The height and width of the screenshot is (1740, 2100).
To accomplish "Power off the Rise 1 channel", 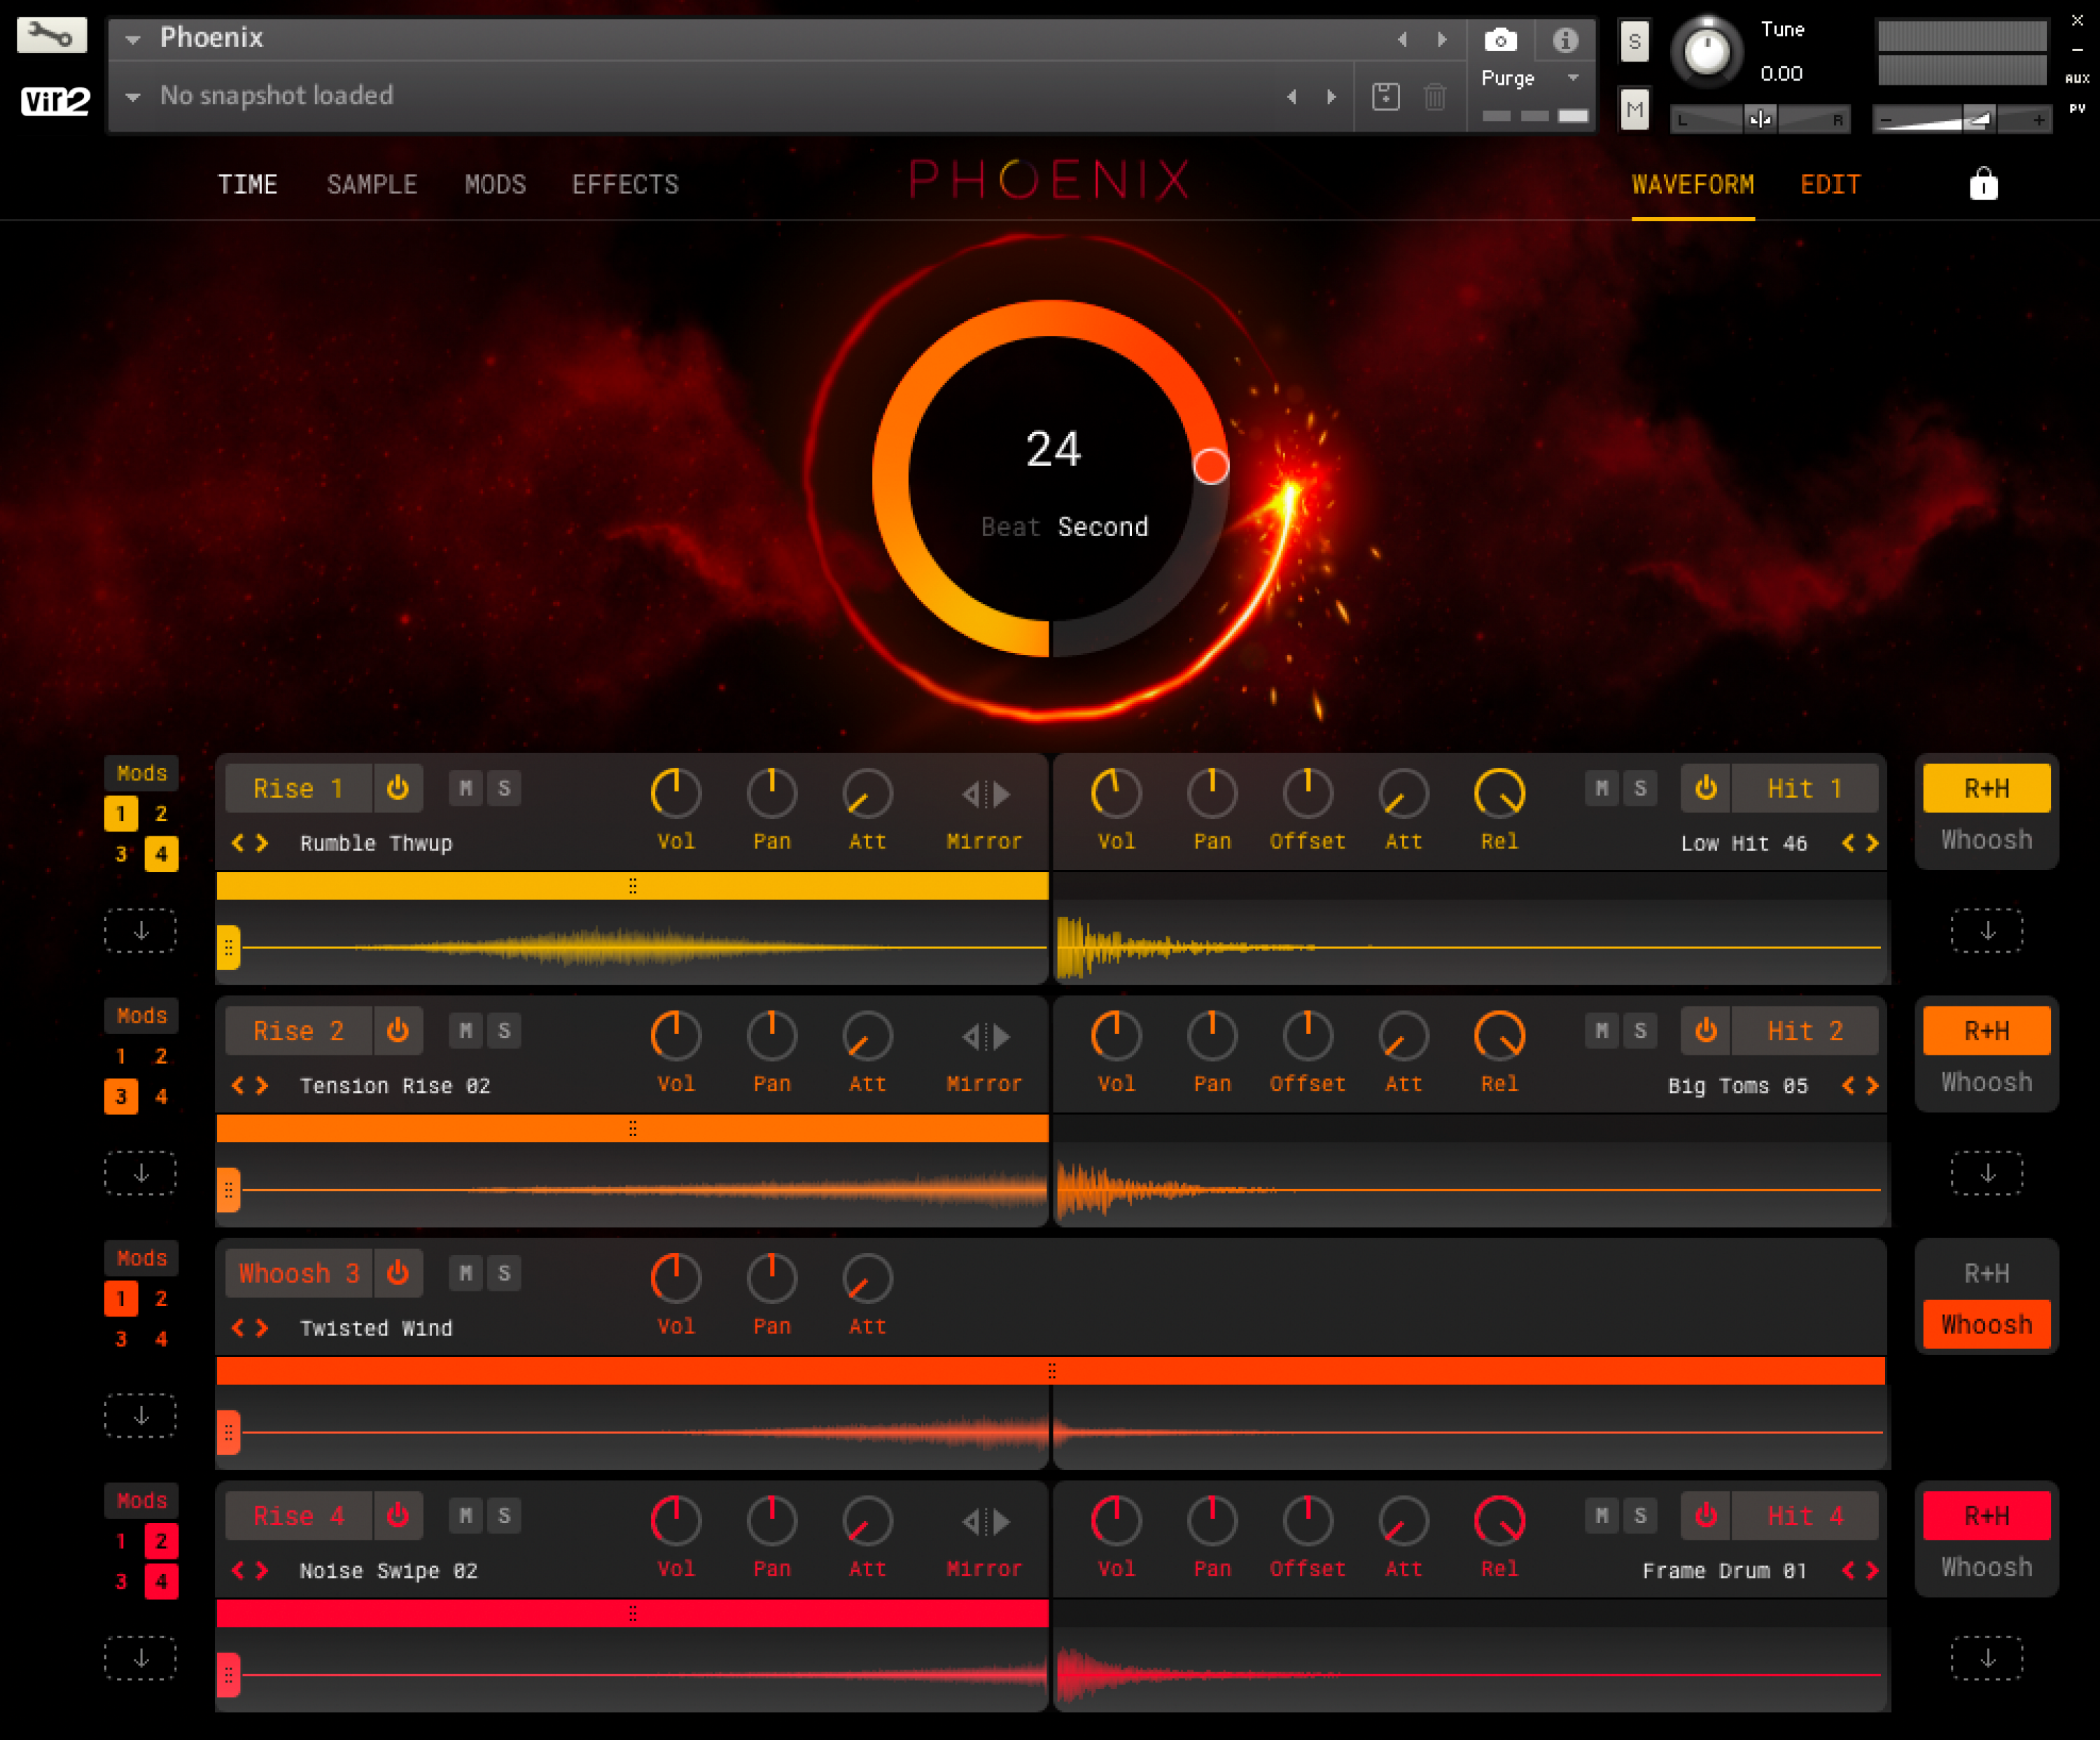I will point(399,788).
